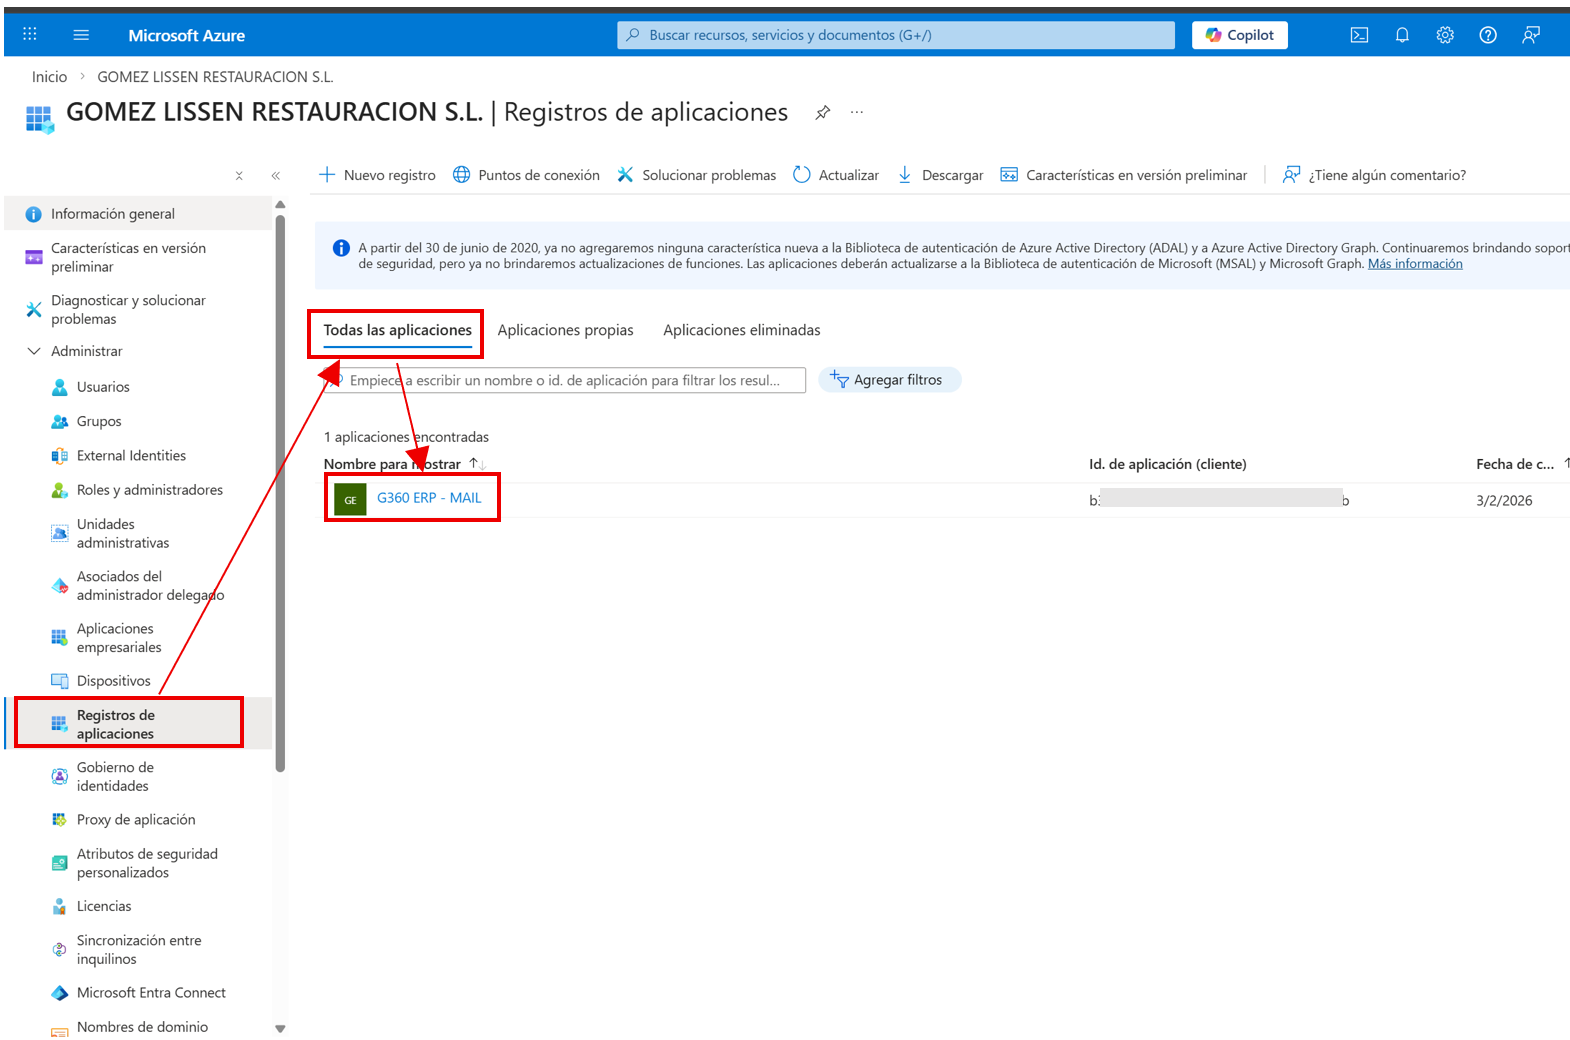The image size is (1570, 1040).
Task: Open the feedback icon in header
Action: [x=1531, y=35]
